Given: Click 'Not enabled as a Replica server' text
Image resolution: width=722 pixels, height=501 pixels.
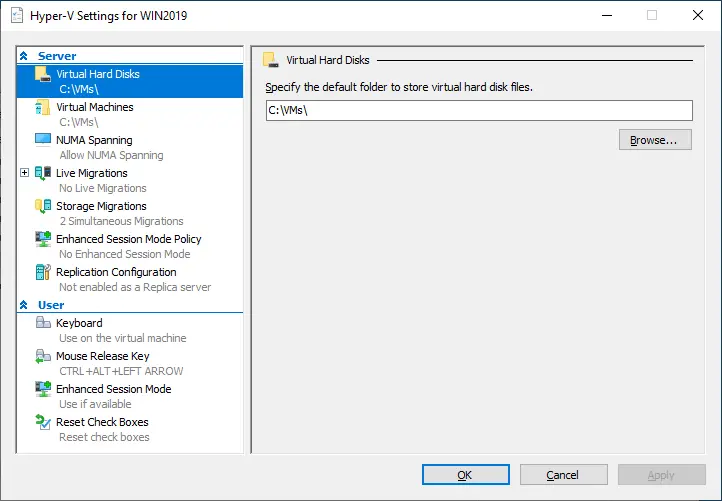Looking at the screenshot, I should tap(135, 287).
